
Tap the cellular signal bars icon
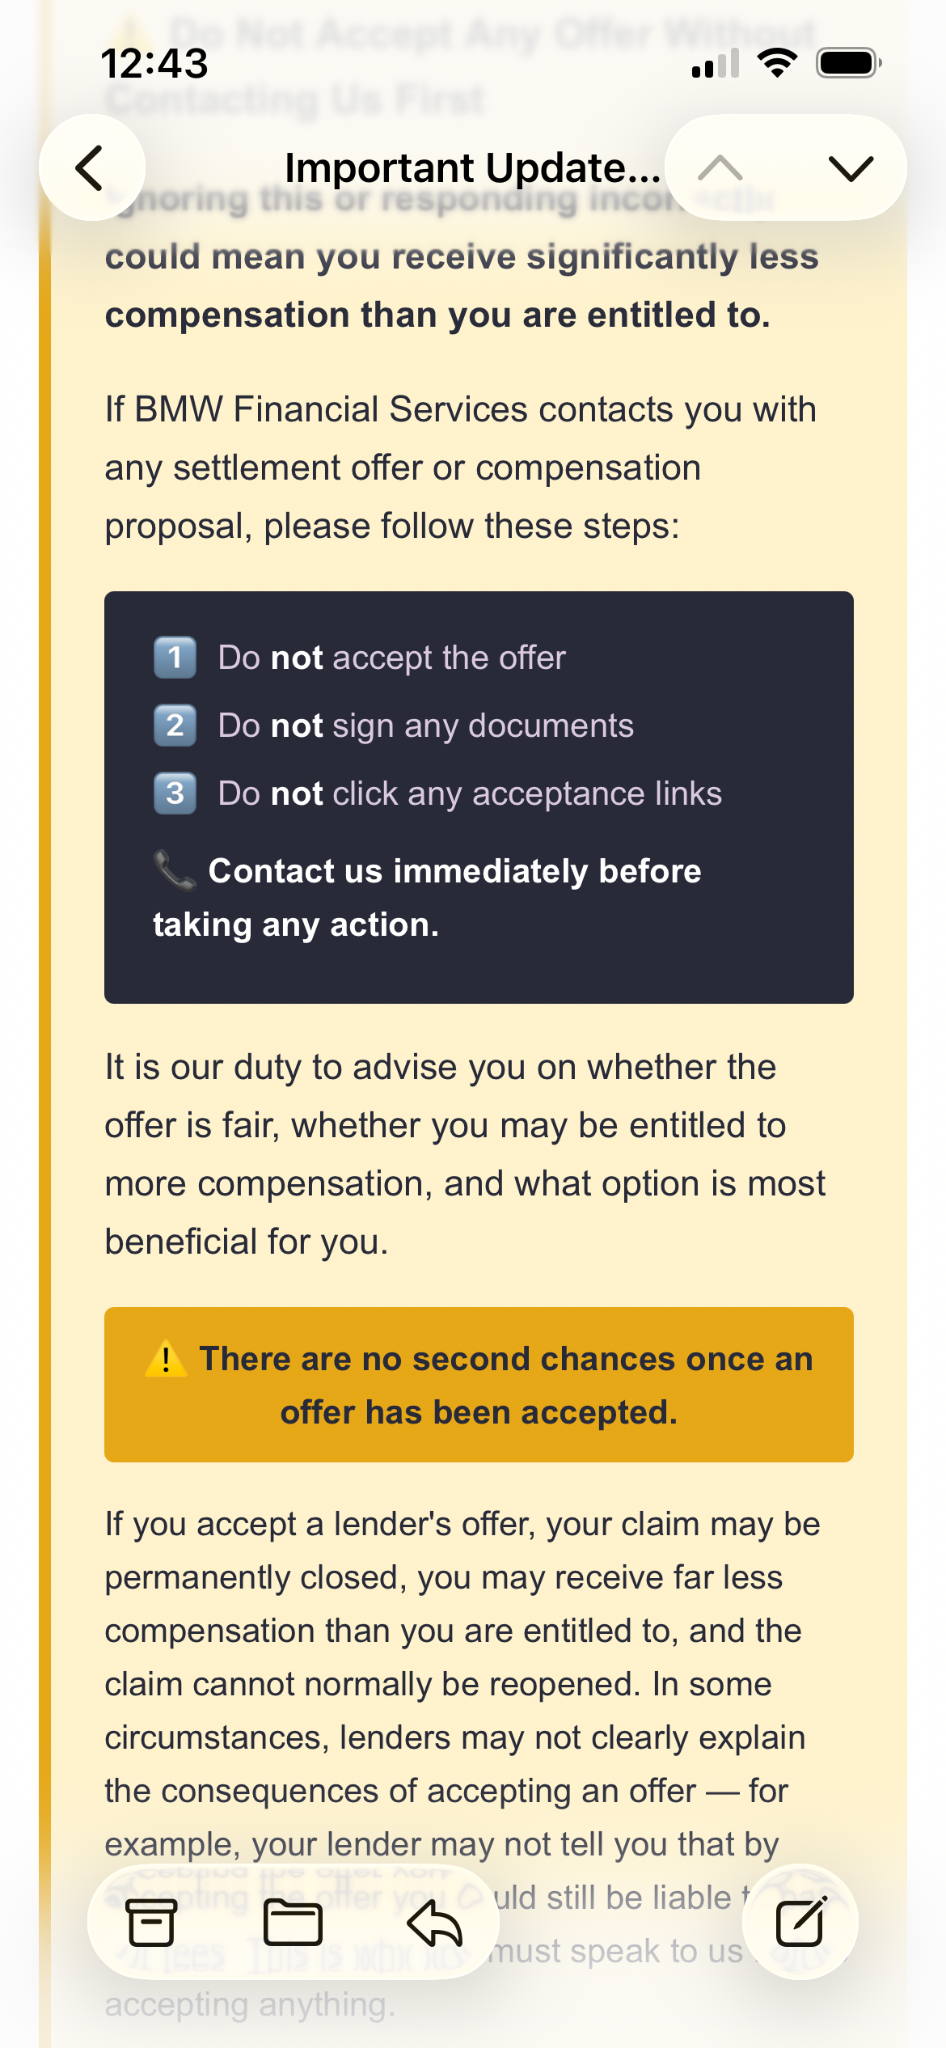(x=715, y=64)
